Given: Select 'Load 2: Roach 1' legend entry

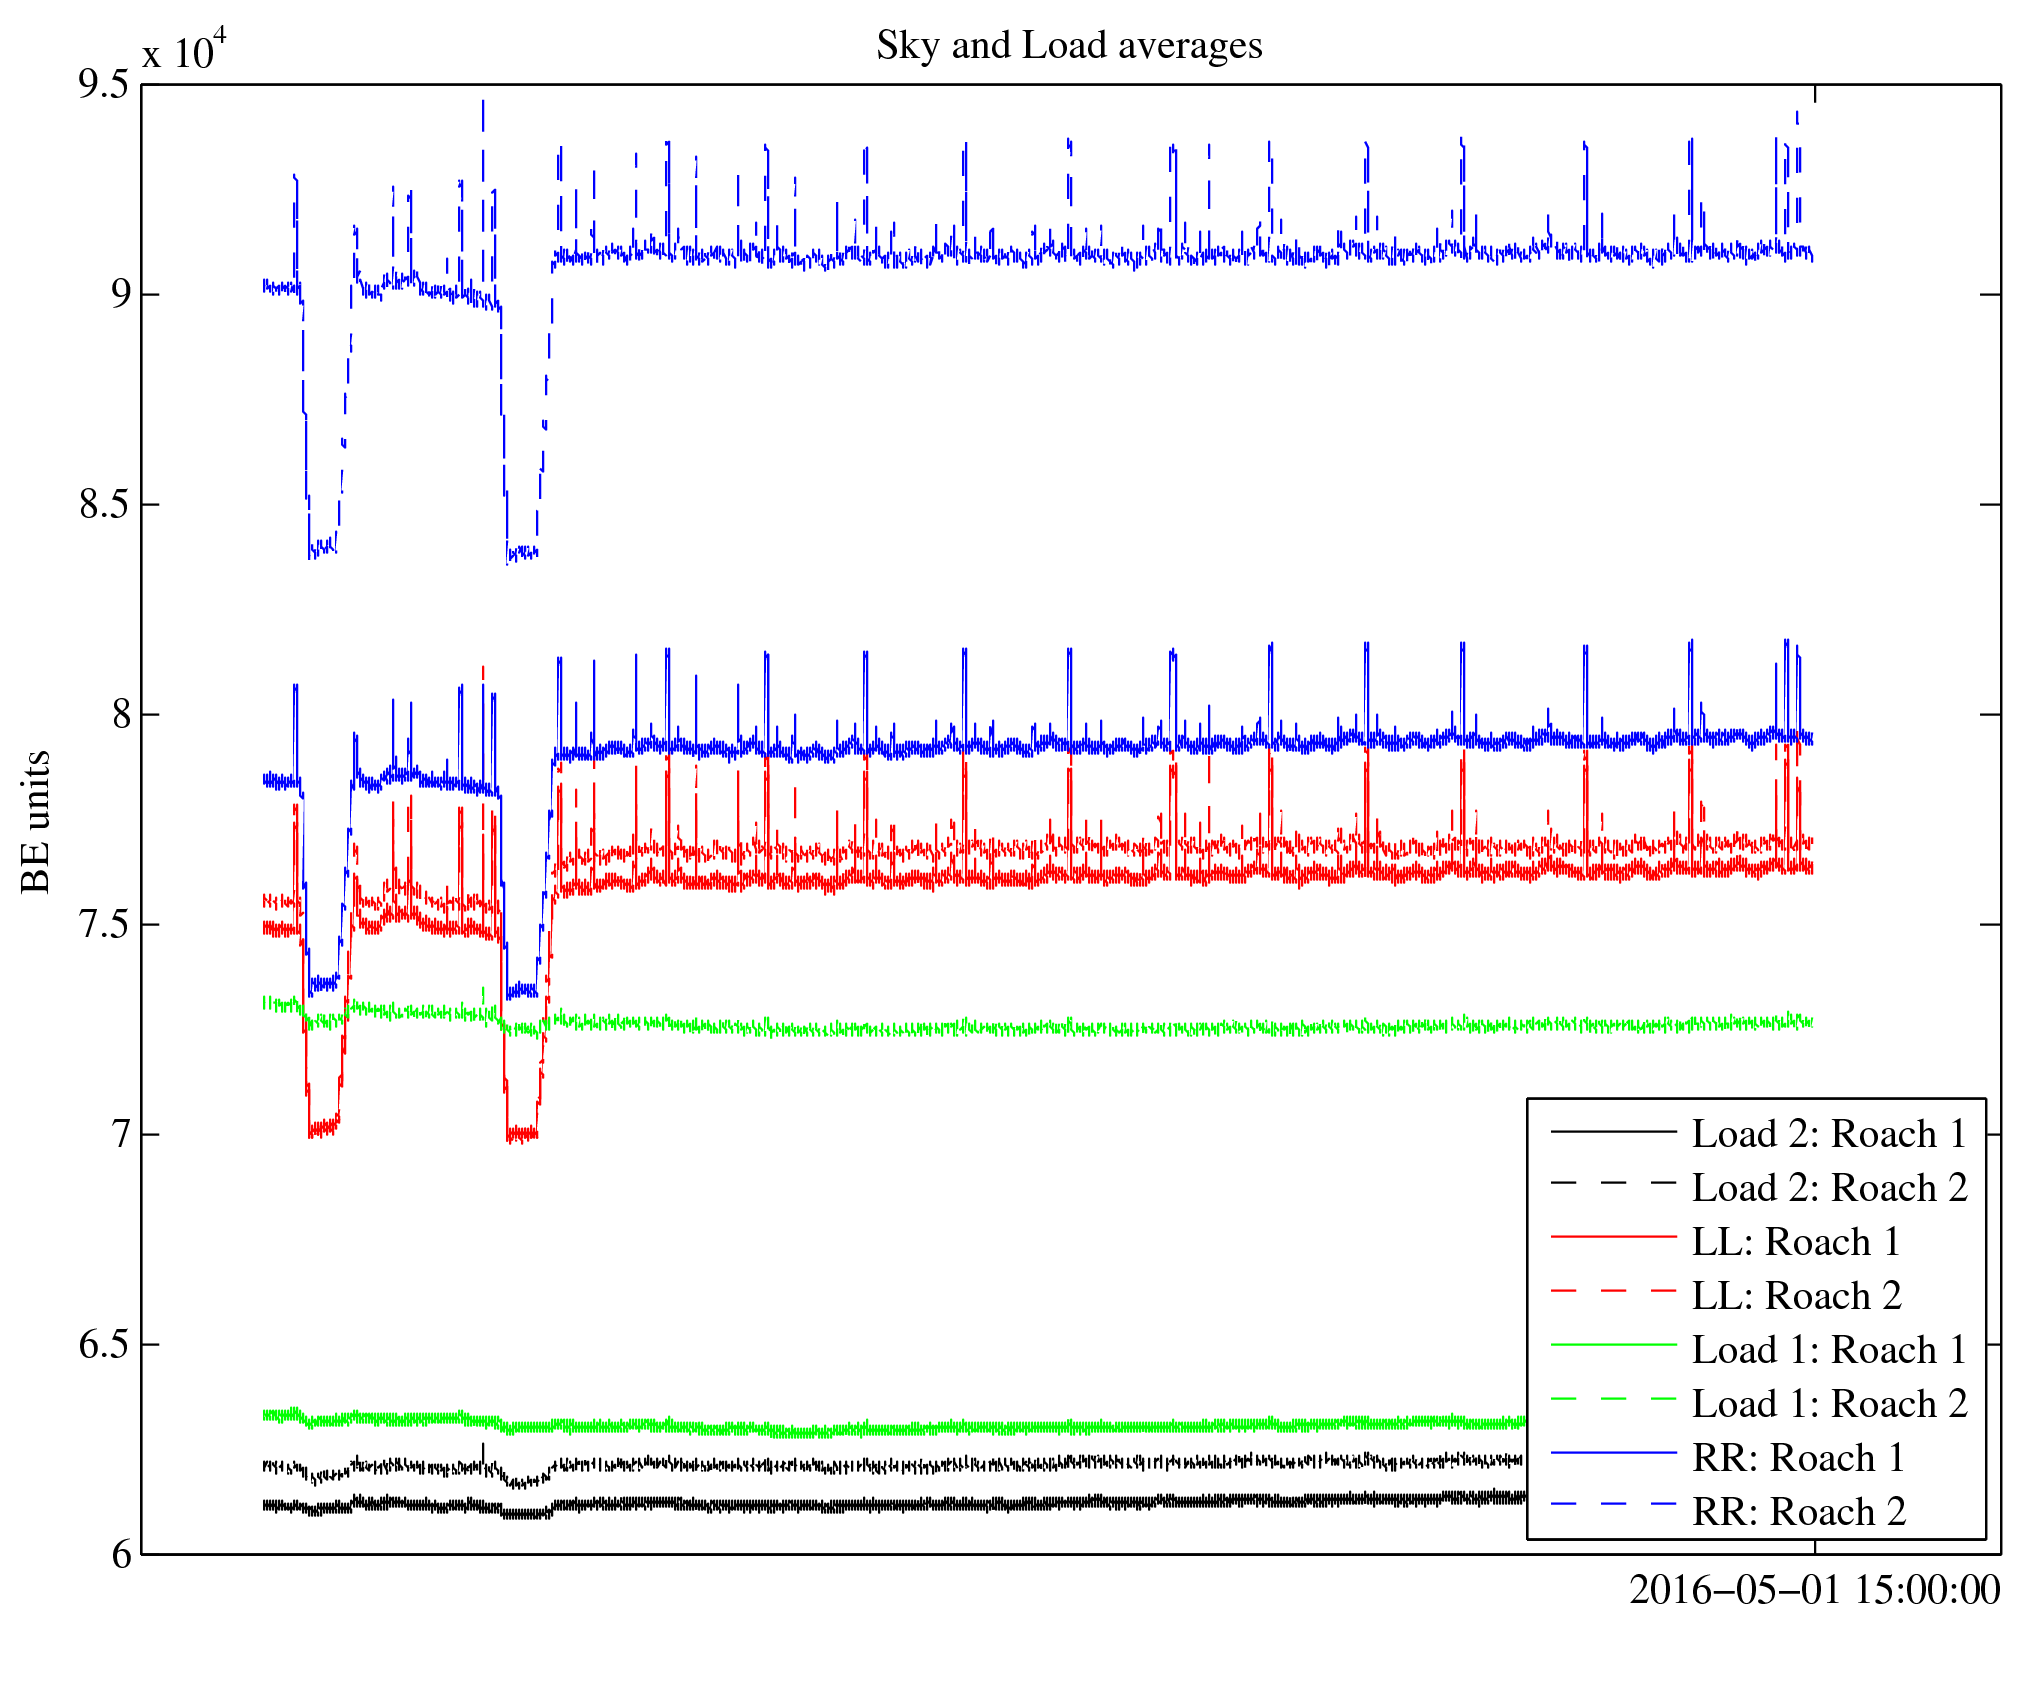Looking at the screenshot, I should tap(1829, 1134).
